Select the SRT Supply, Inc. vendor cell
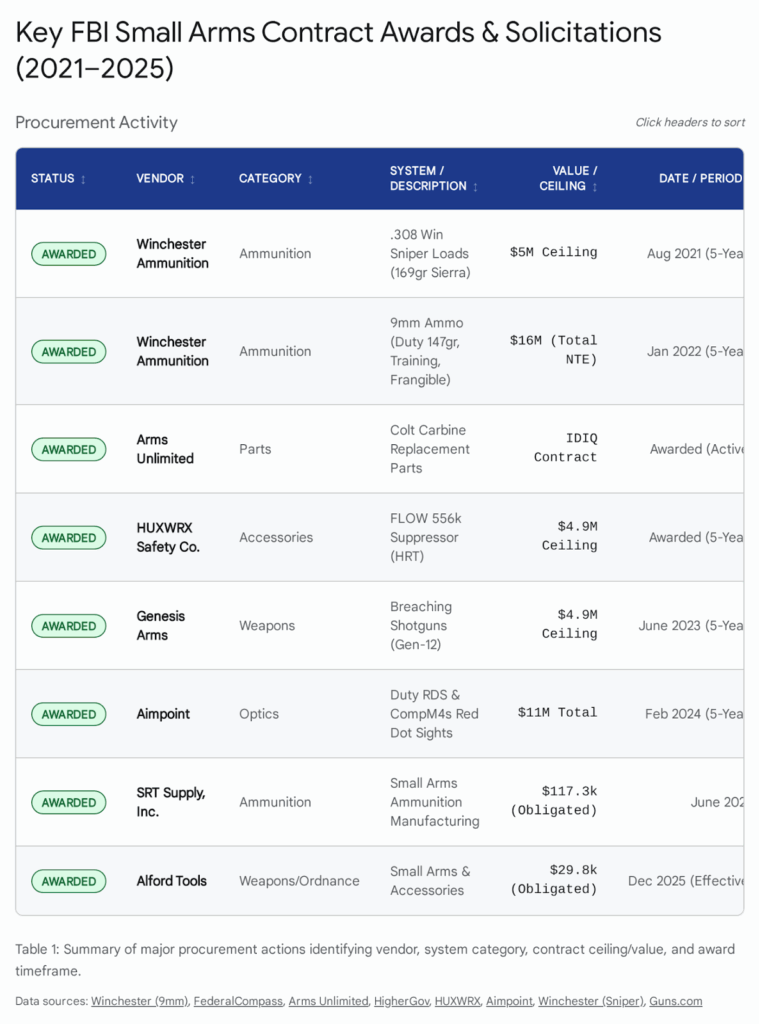The image size is (760, 1024). tap(171, 802)
